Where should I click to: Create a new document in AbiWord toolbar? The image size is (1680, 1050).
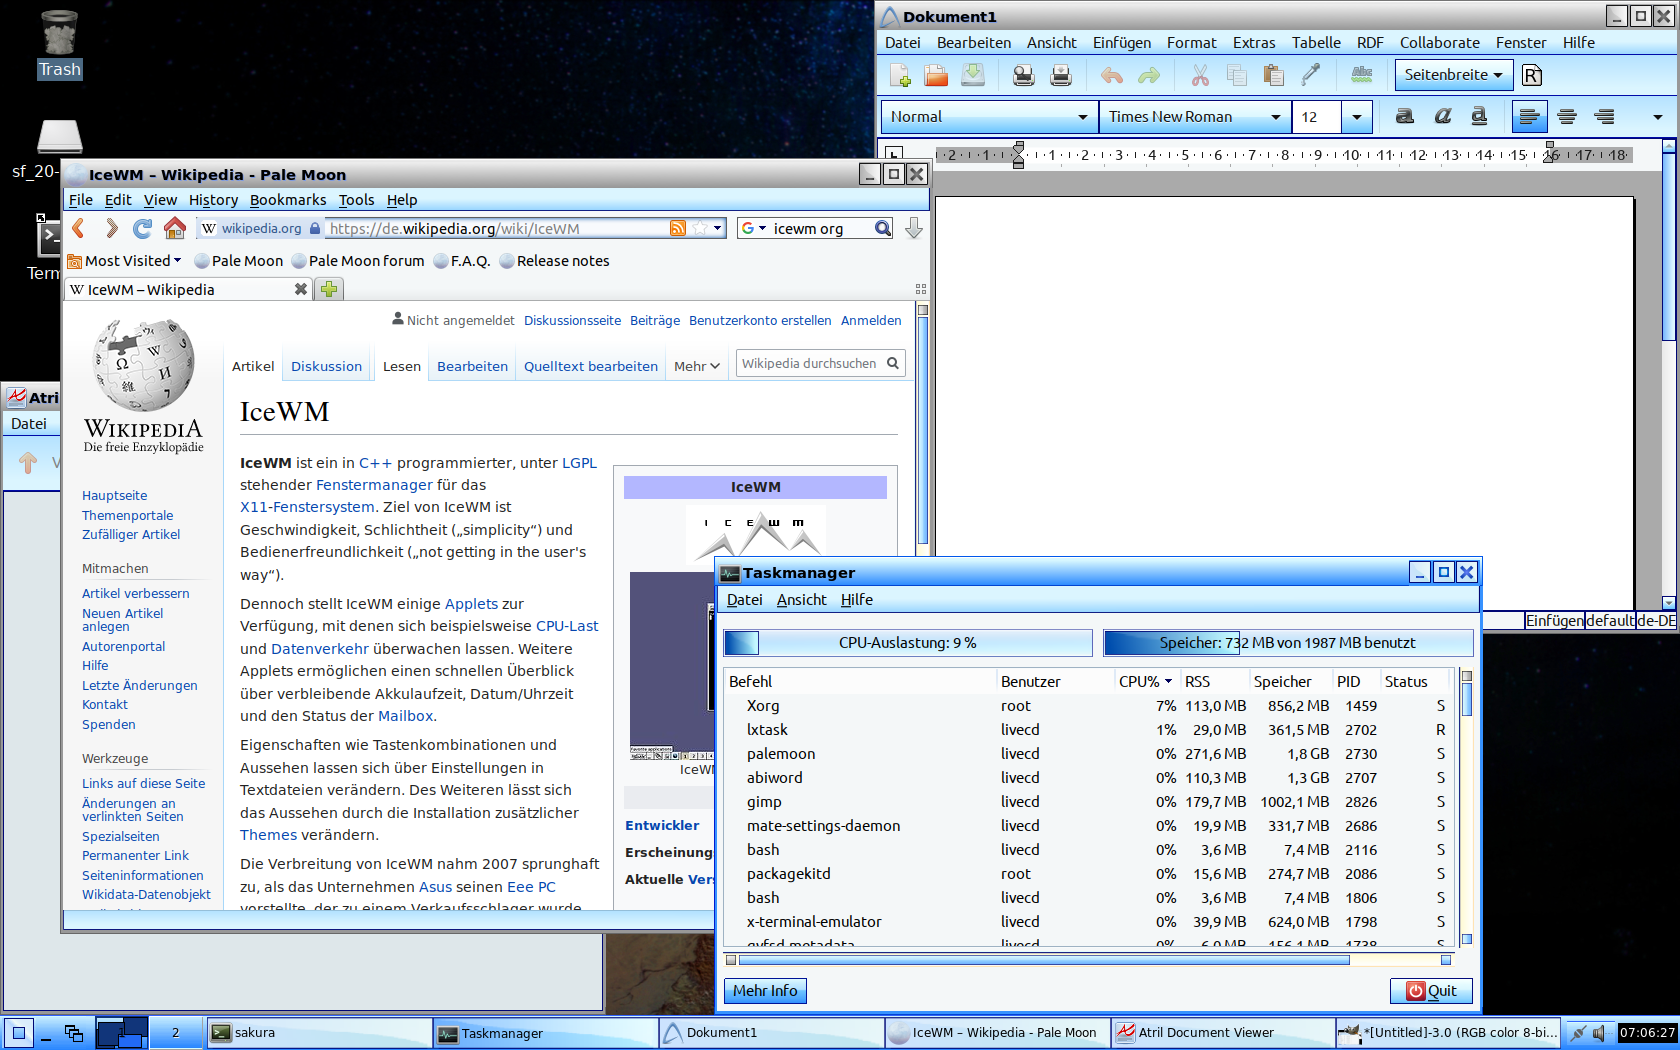click(x=899, y=75)
